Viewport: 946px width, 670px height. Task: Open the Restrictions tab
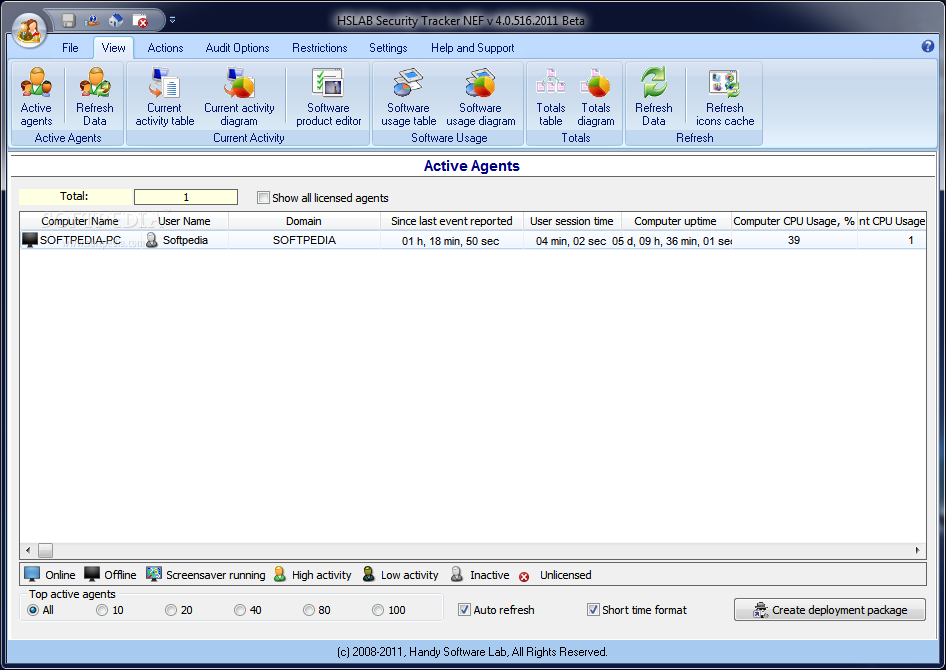pyautogui.click(x=320, y=48)
